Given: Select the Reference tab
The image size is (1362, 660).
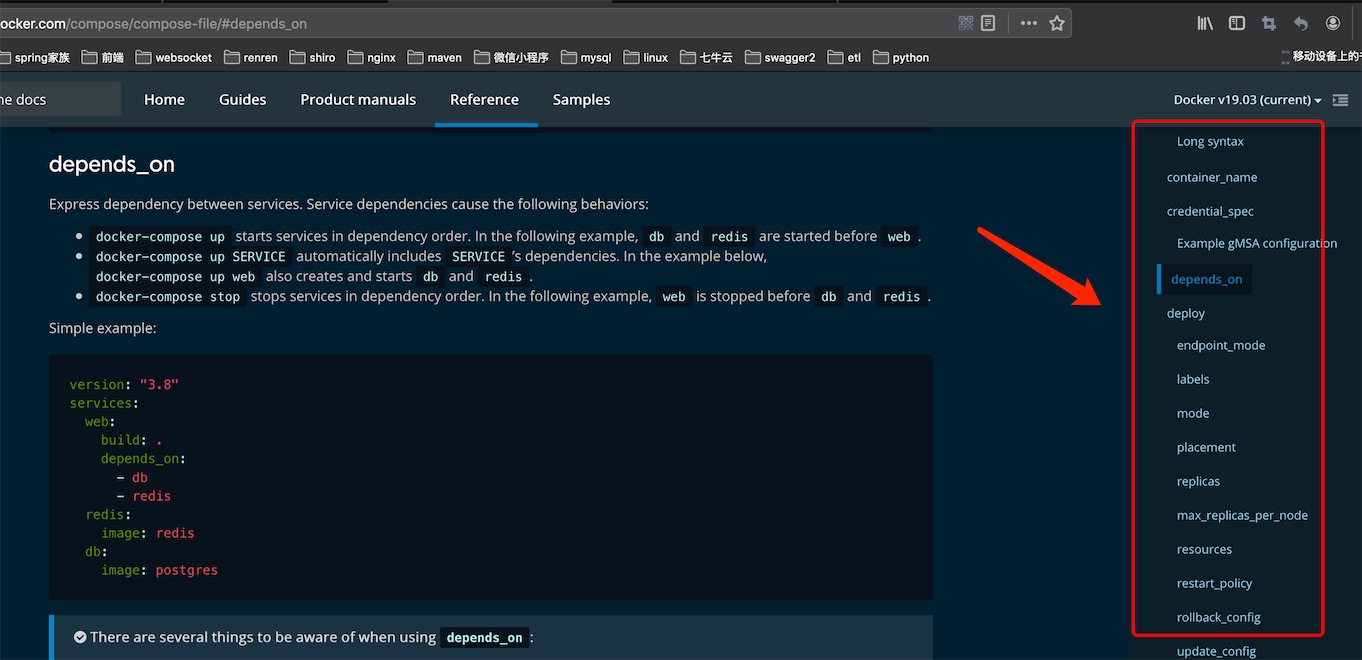Looking at the screenshot, I should 484,100.
